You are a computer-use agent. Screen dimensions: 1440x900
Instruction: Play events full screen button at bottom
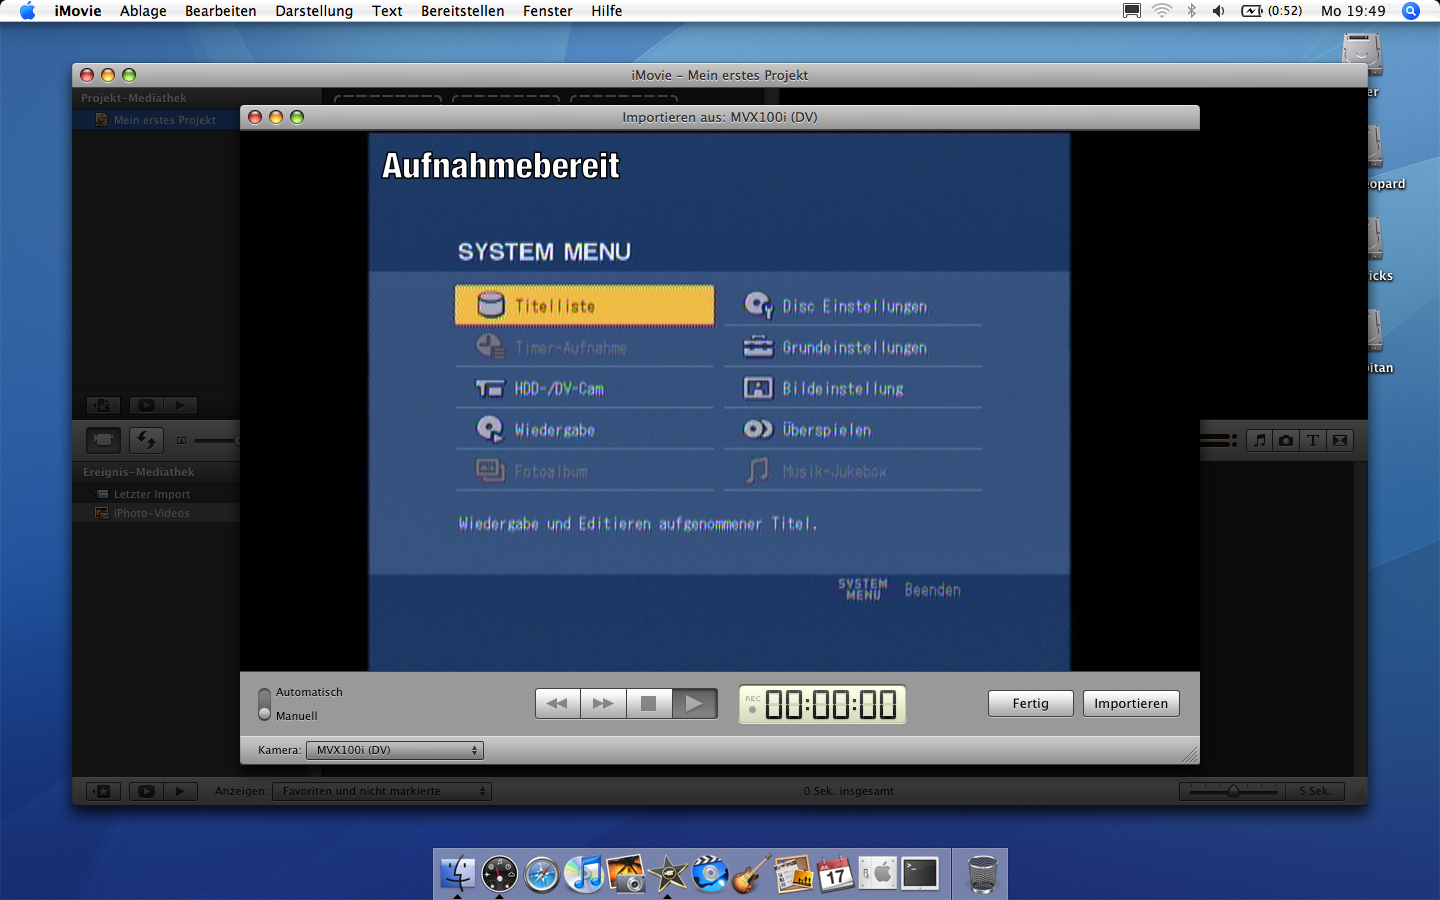(x=146, y=791)
